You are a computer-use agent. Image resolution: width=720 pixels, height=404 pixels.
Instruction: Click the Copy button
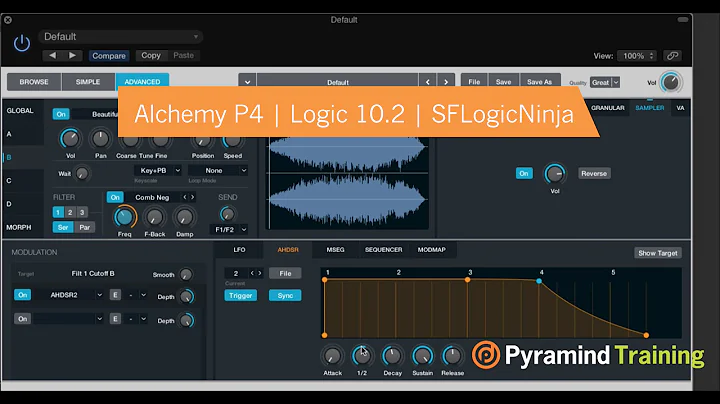[151, 56]
